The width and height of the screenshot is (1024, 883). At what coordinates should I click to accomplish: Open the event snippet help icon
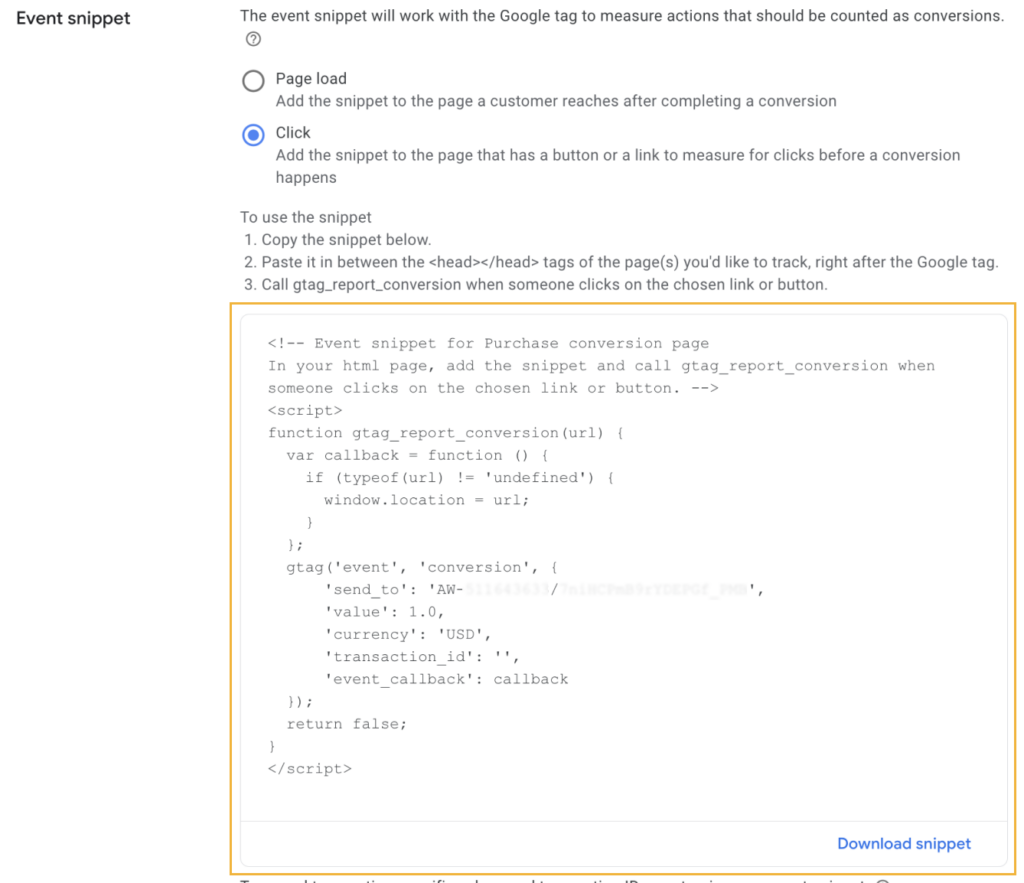[x=253, y=39]
